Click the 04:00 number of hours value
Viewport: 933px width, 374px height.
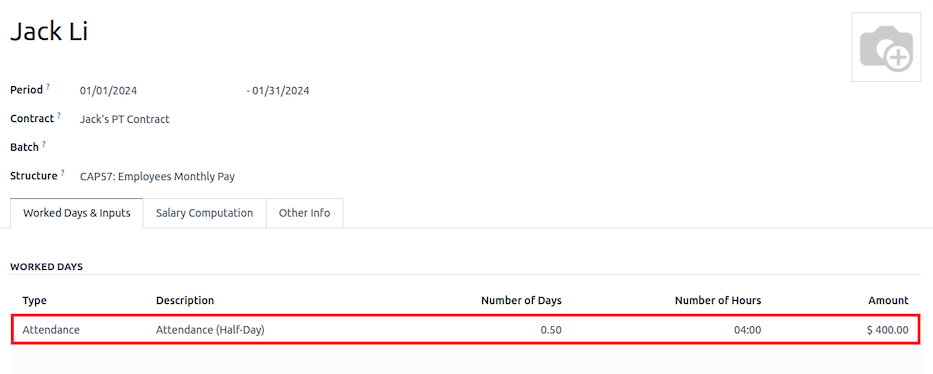(748, 329)
